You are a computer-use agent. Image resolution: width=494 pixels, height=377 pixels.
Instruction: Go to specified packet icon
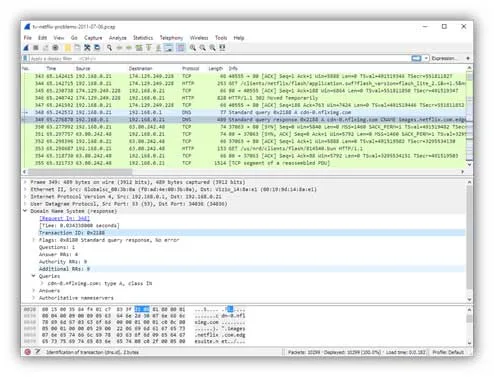(139, 48)
